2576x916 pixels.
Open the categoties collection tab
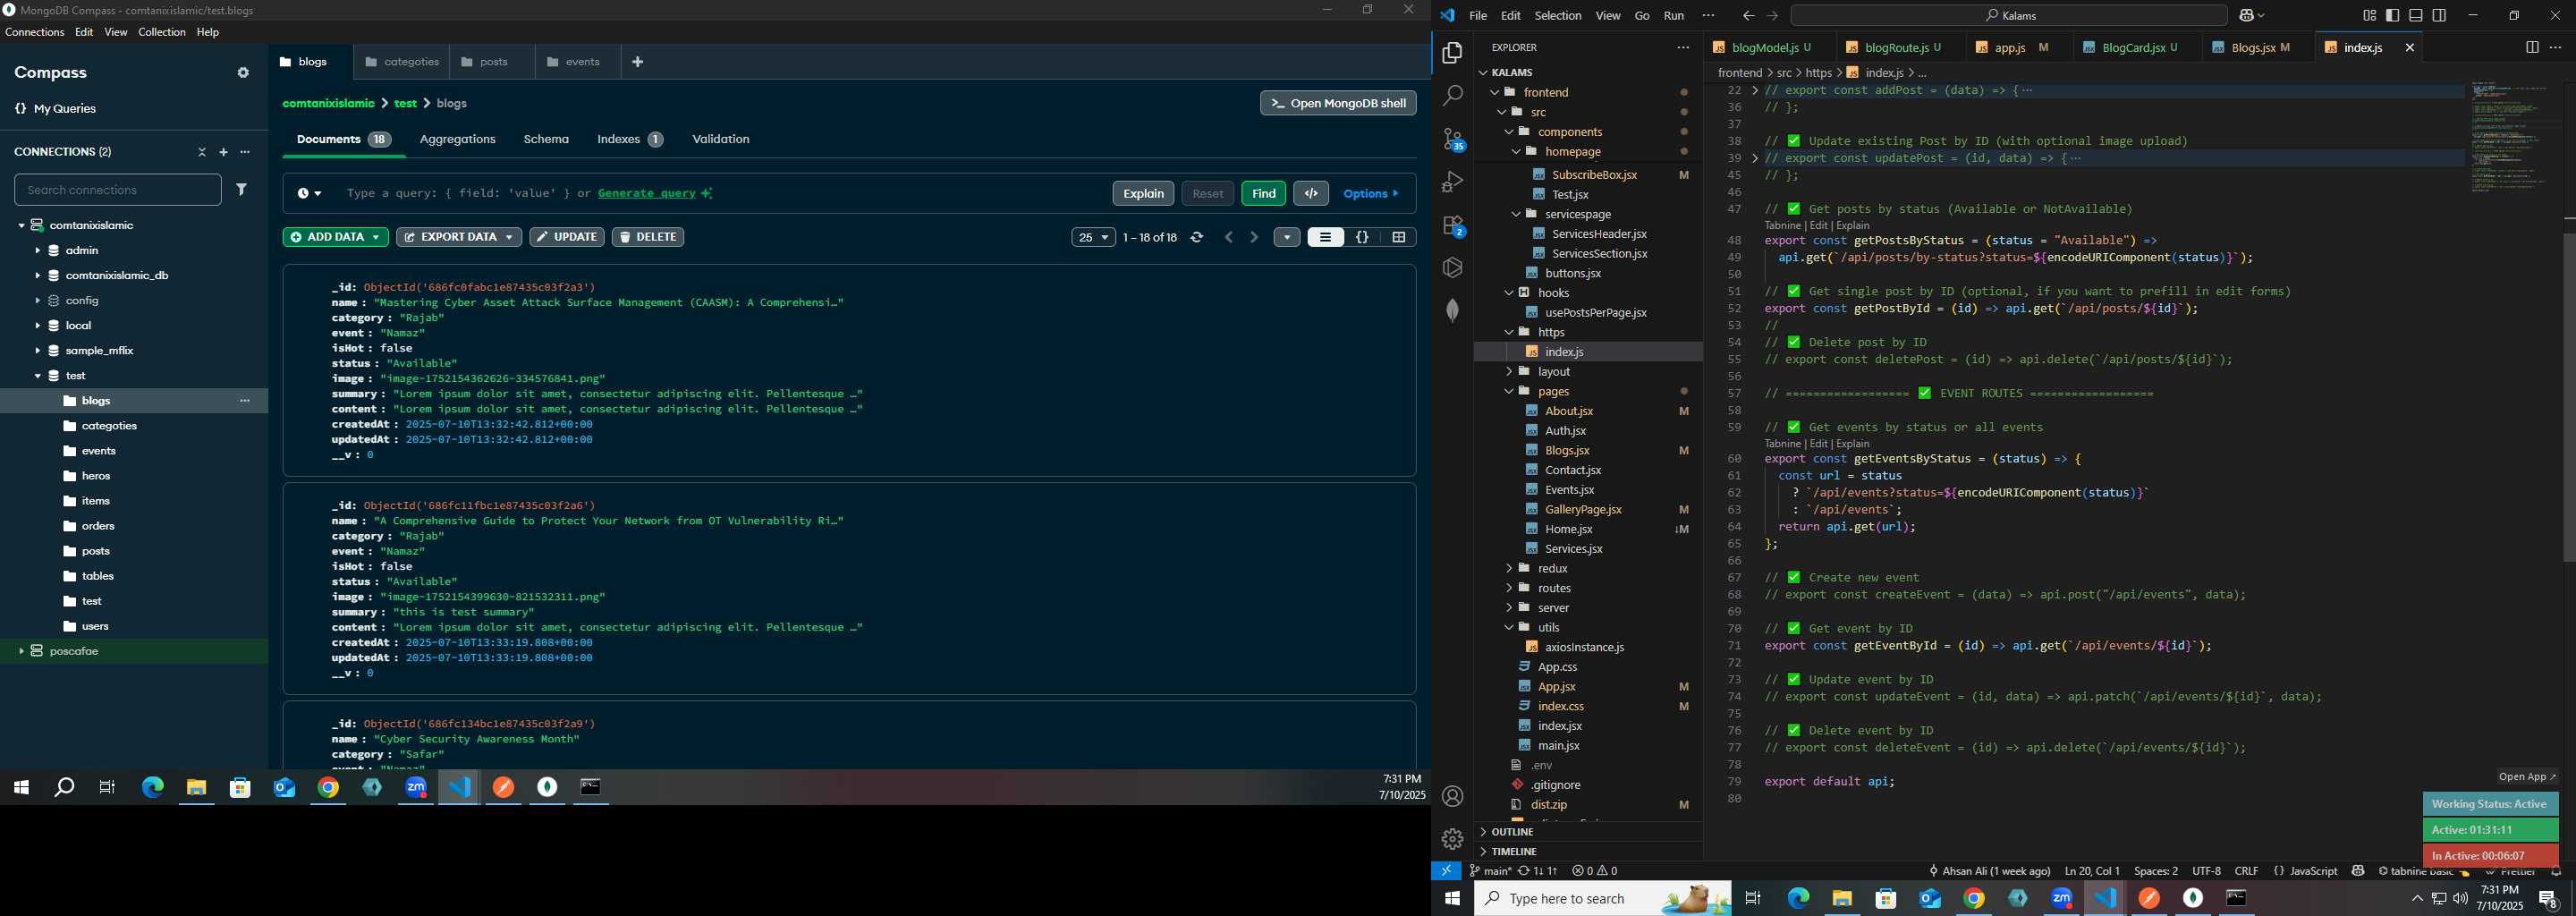[401, 62]
